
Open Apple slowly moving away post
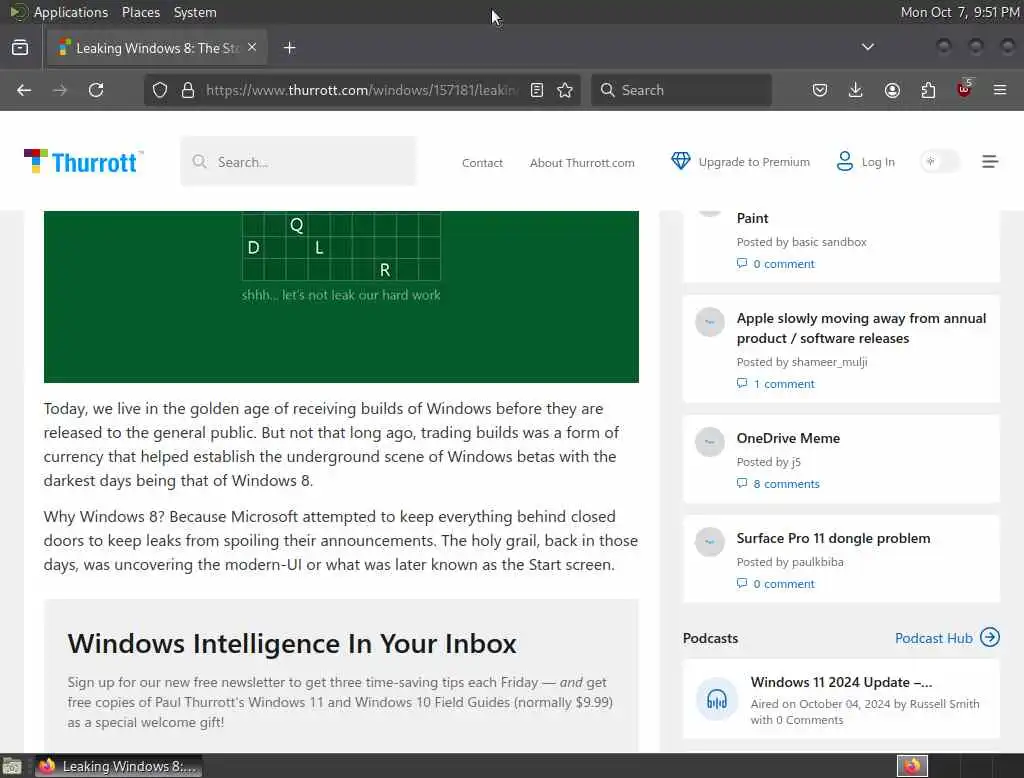(x=861, y=328)
